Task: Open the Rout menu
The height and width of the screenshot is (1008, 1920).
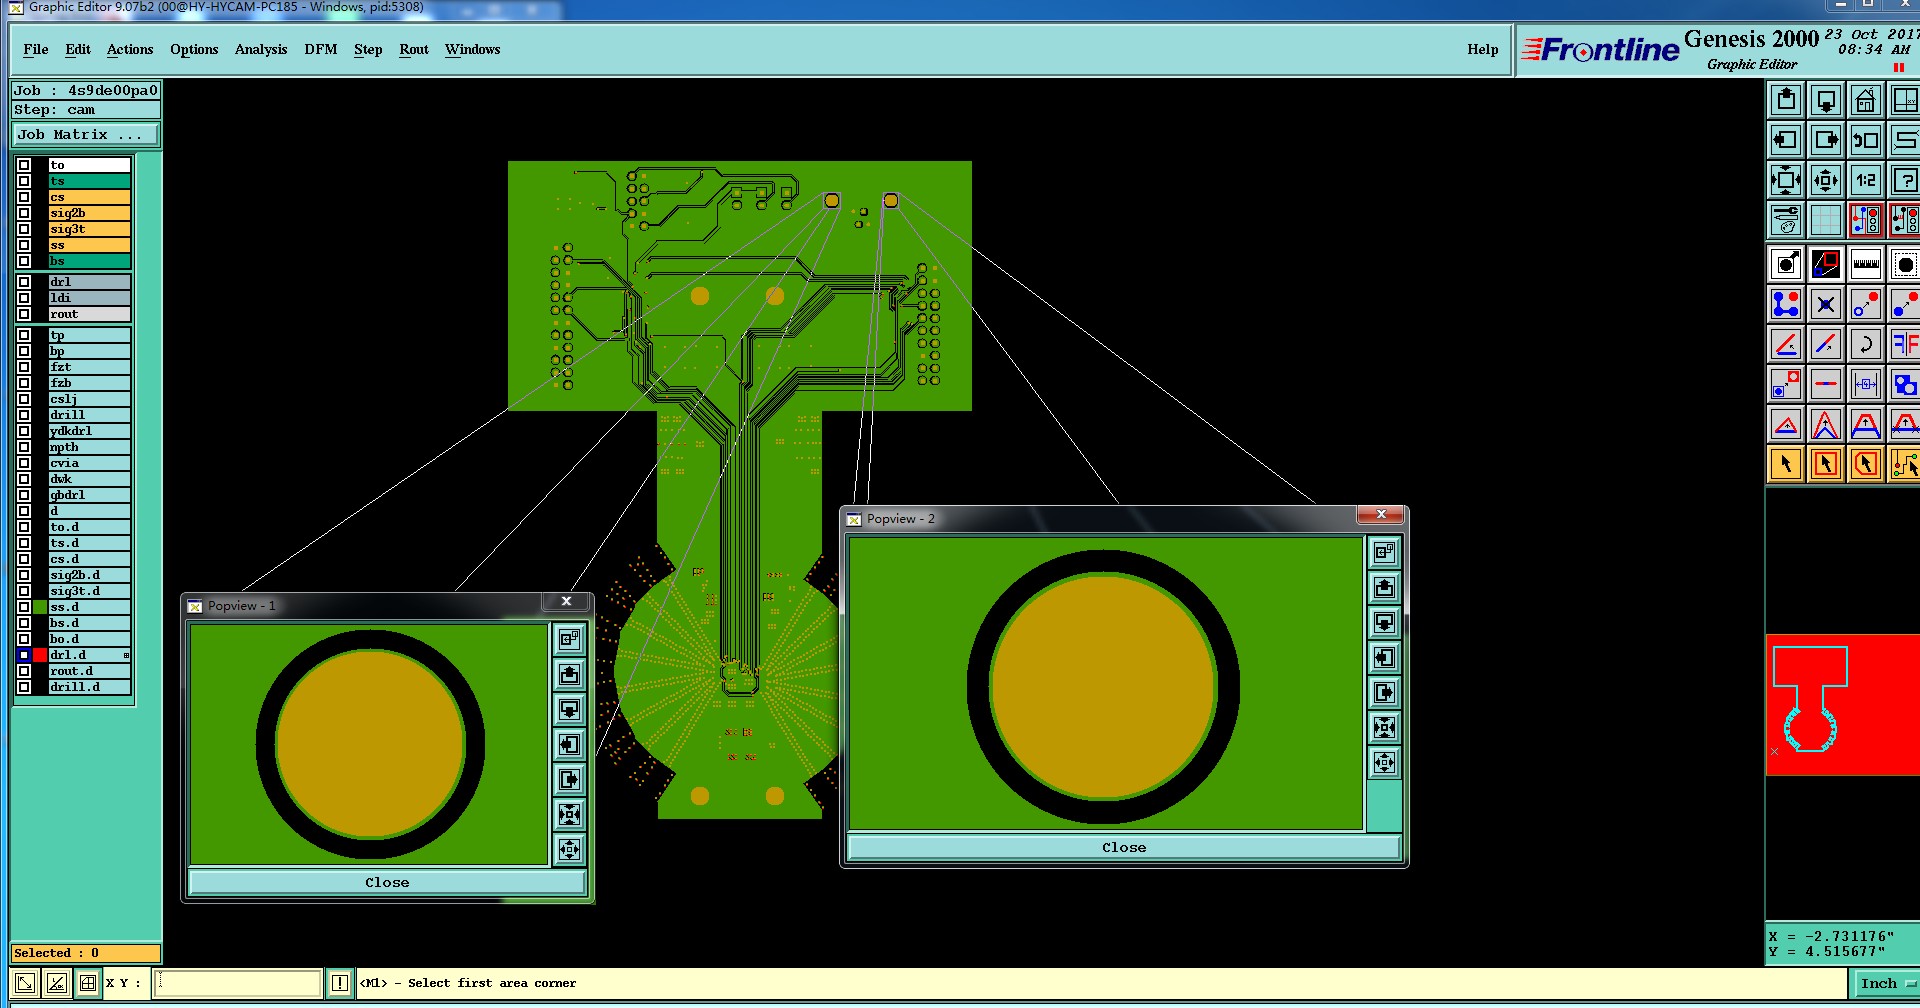Action: 414,49
